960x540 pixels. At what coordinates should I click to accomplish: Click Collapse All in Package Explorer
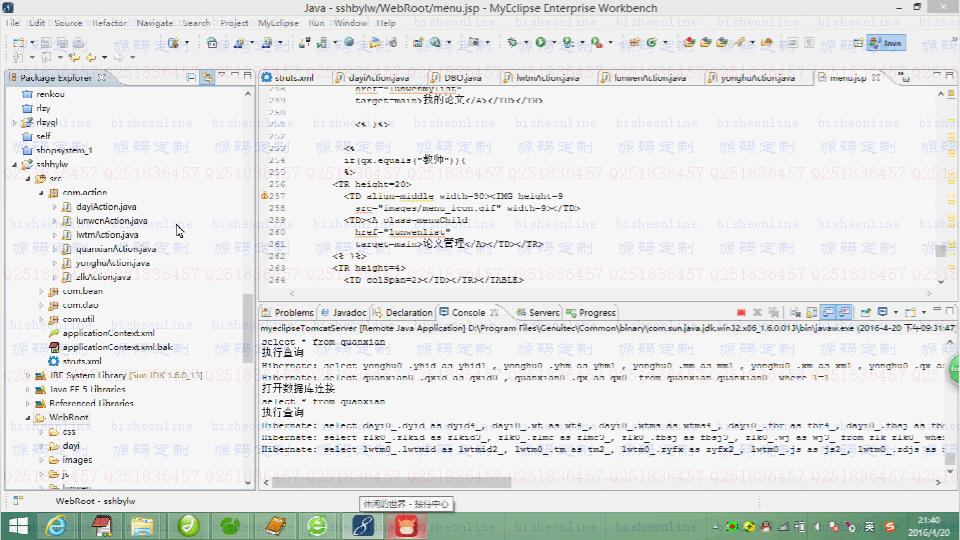pos(191,77)
